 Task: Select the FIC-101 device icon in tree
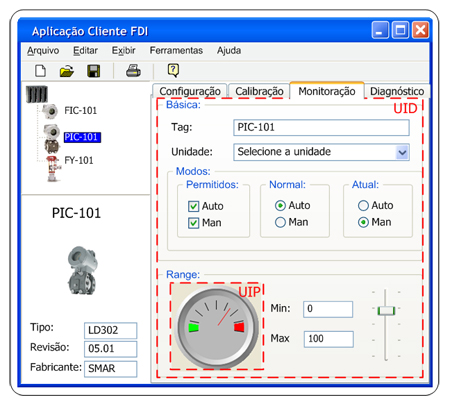coord(50,111)
